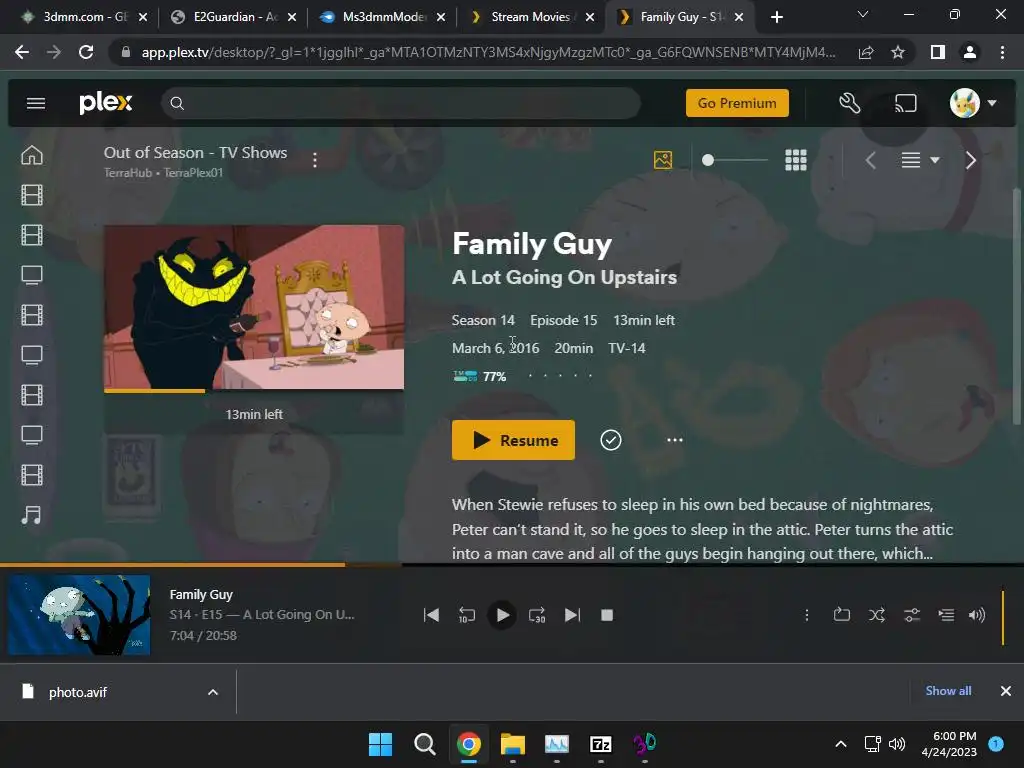
Task: Expand photo.avif download options chevron
Action: click(213, 692)
